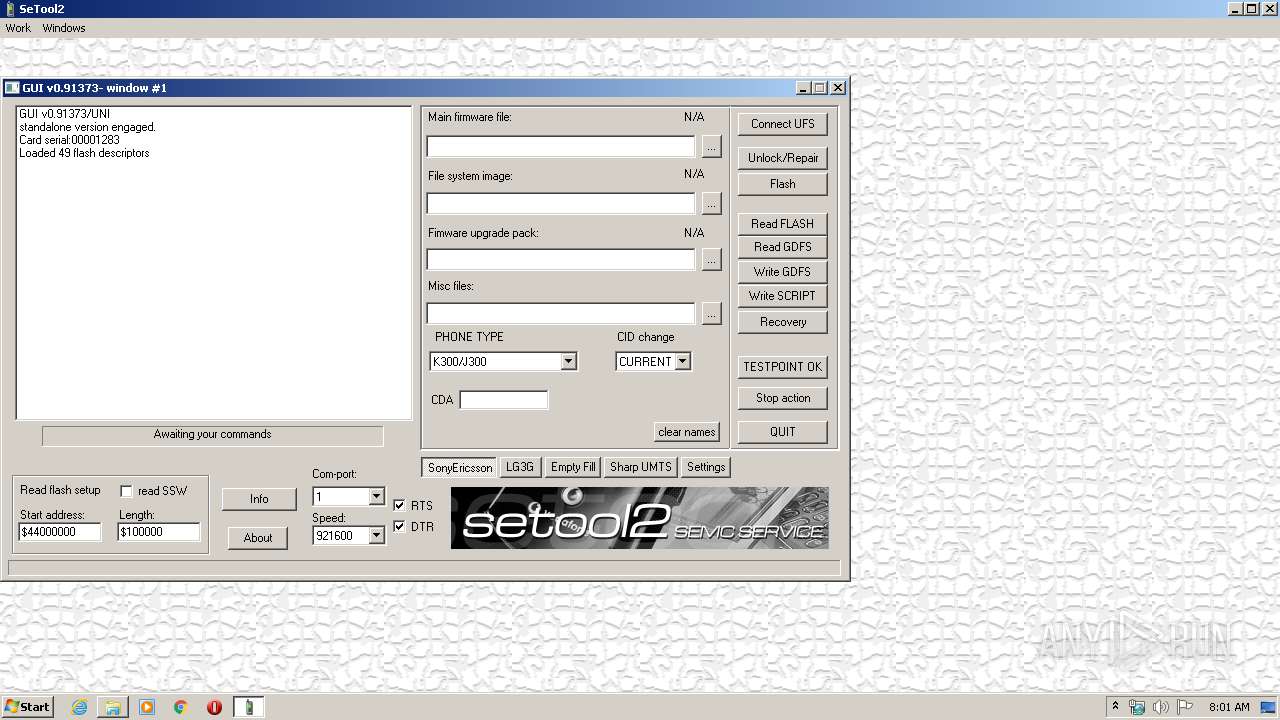This screenshot has height=720, width=1280.
Task: Click 'Awaiting your commands' status bar
Action: 212,435
